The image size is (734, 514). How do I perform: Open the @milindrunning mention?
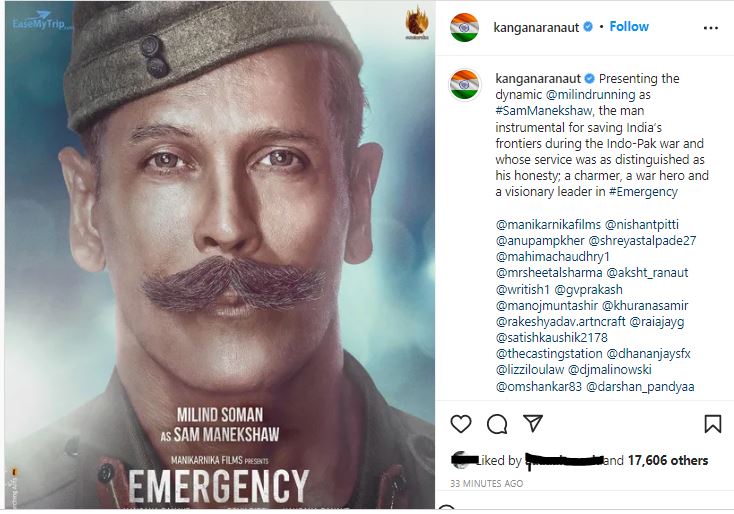pos(590,95)
